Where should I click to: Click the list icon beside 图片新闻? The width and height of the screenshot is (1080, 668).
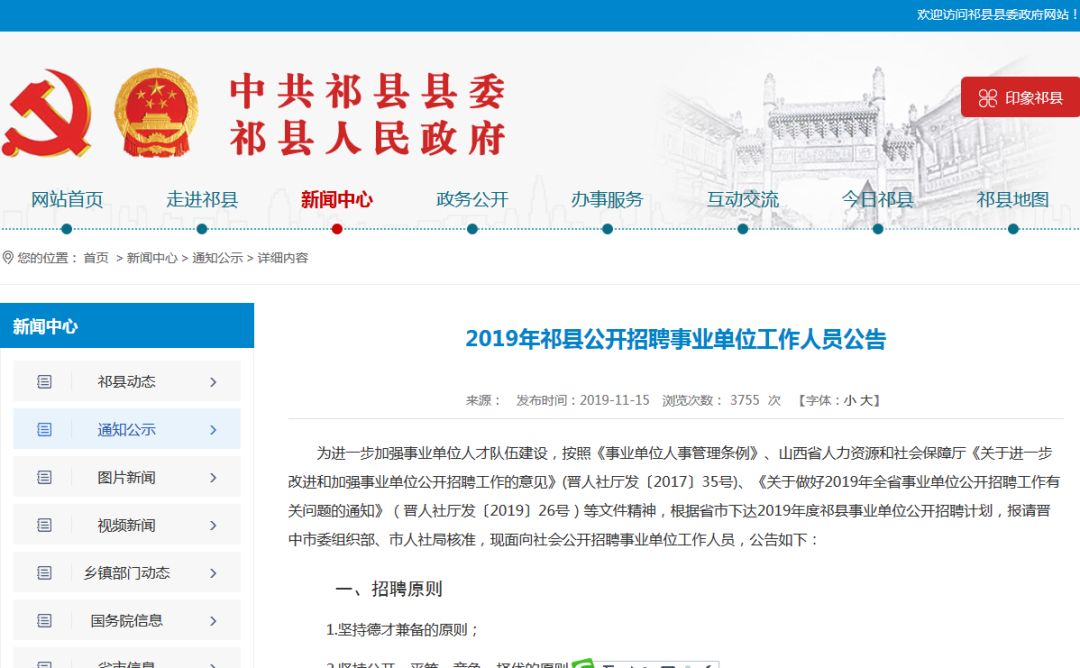tap(44, 476)
